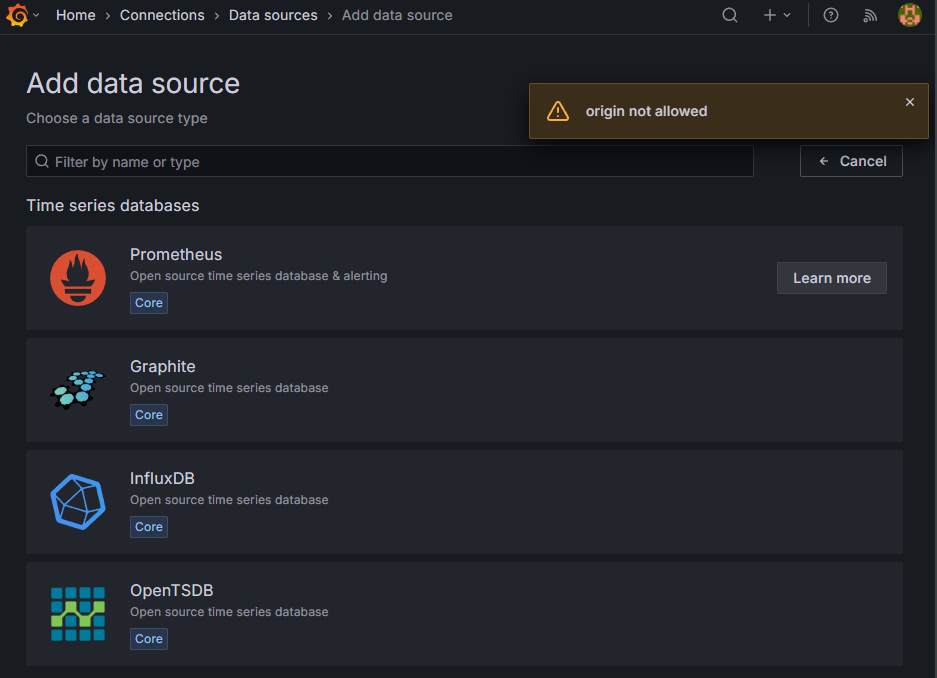The height and width of the screenshot is (678, 937).
Task: Choose the OpenTSDB data source title
Action: coord(171,590)
